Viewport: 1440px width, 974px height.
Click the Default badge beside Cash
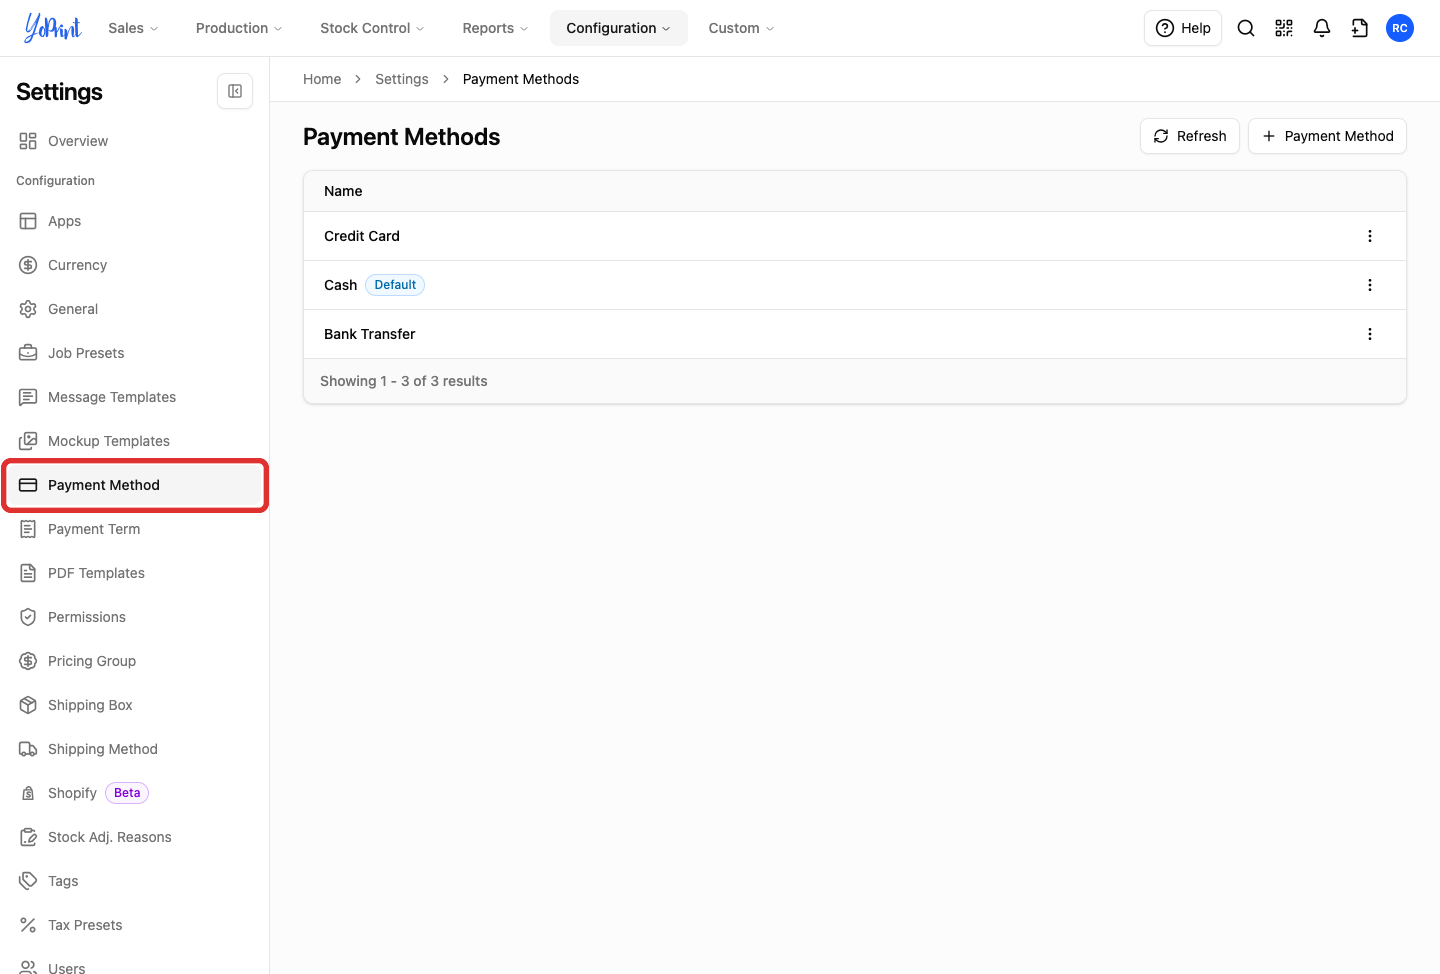[395, 285]
